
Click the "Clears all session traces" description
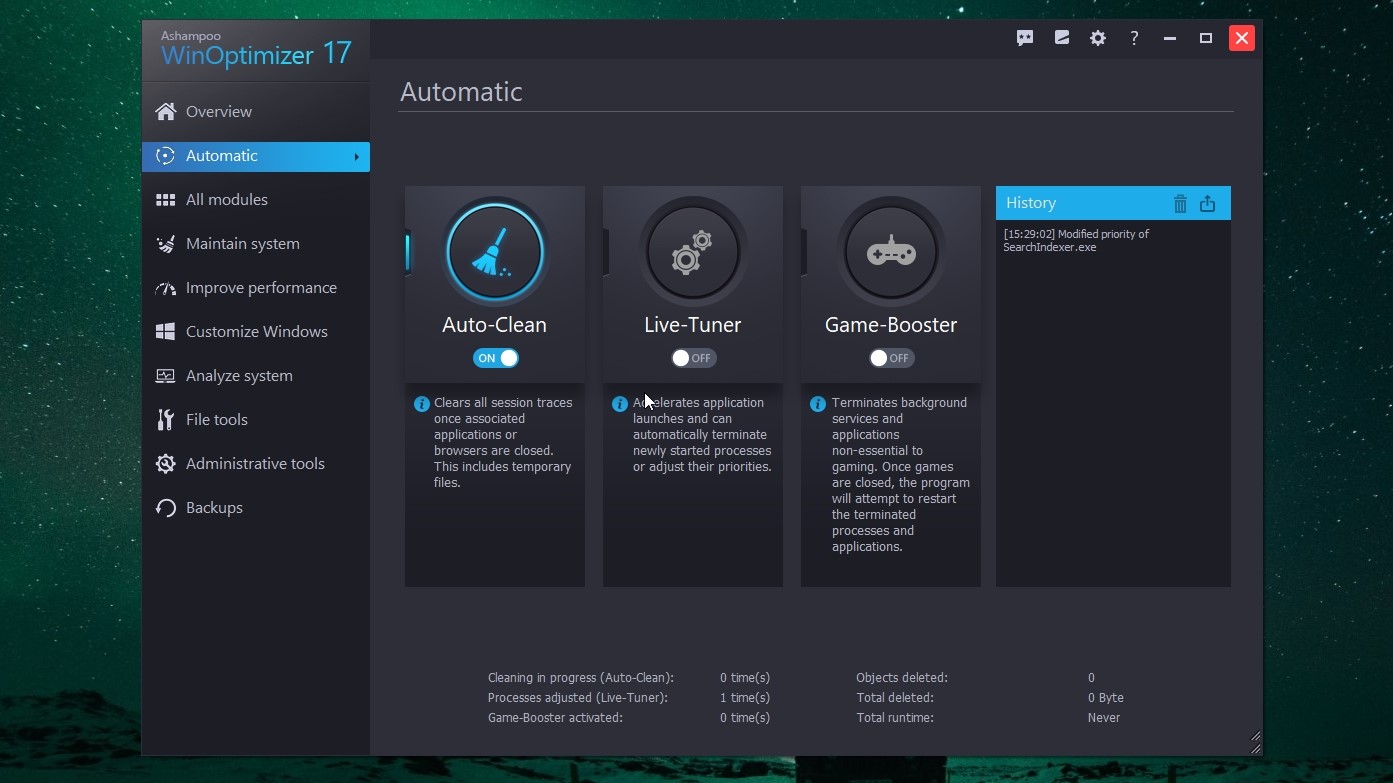tap(503, 443)
